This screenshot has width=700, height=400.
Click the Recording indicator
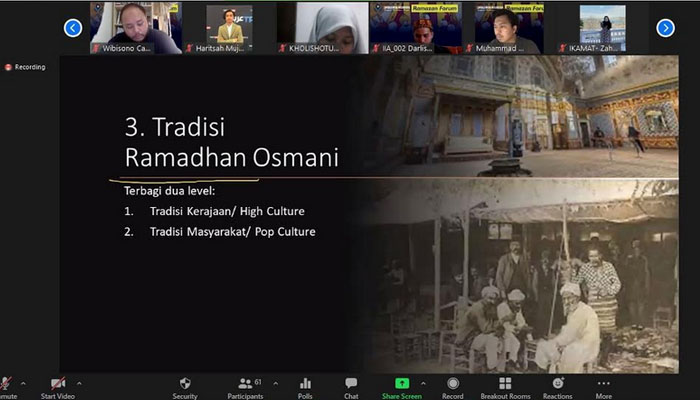(25, 67)
